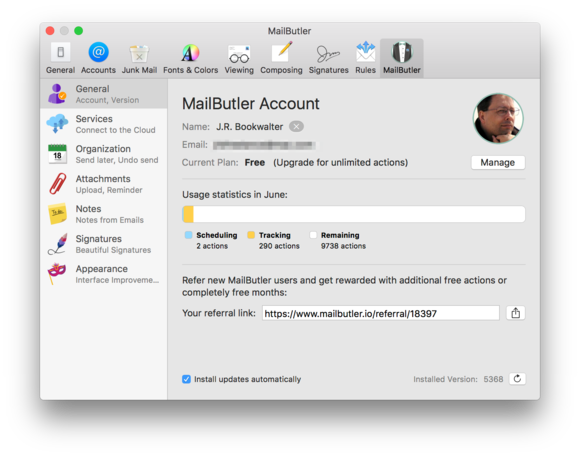Open Attachments 'Upload, Reminder' row
This screenshot has width=580, height=457.
coord(104,184)
